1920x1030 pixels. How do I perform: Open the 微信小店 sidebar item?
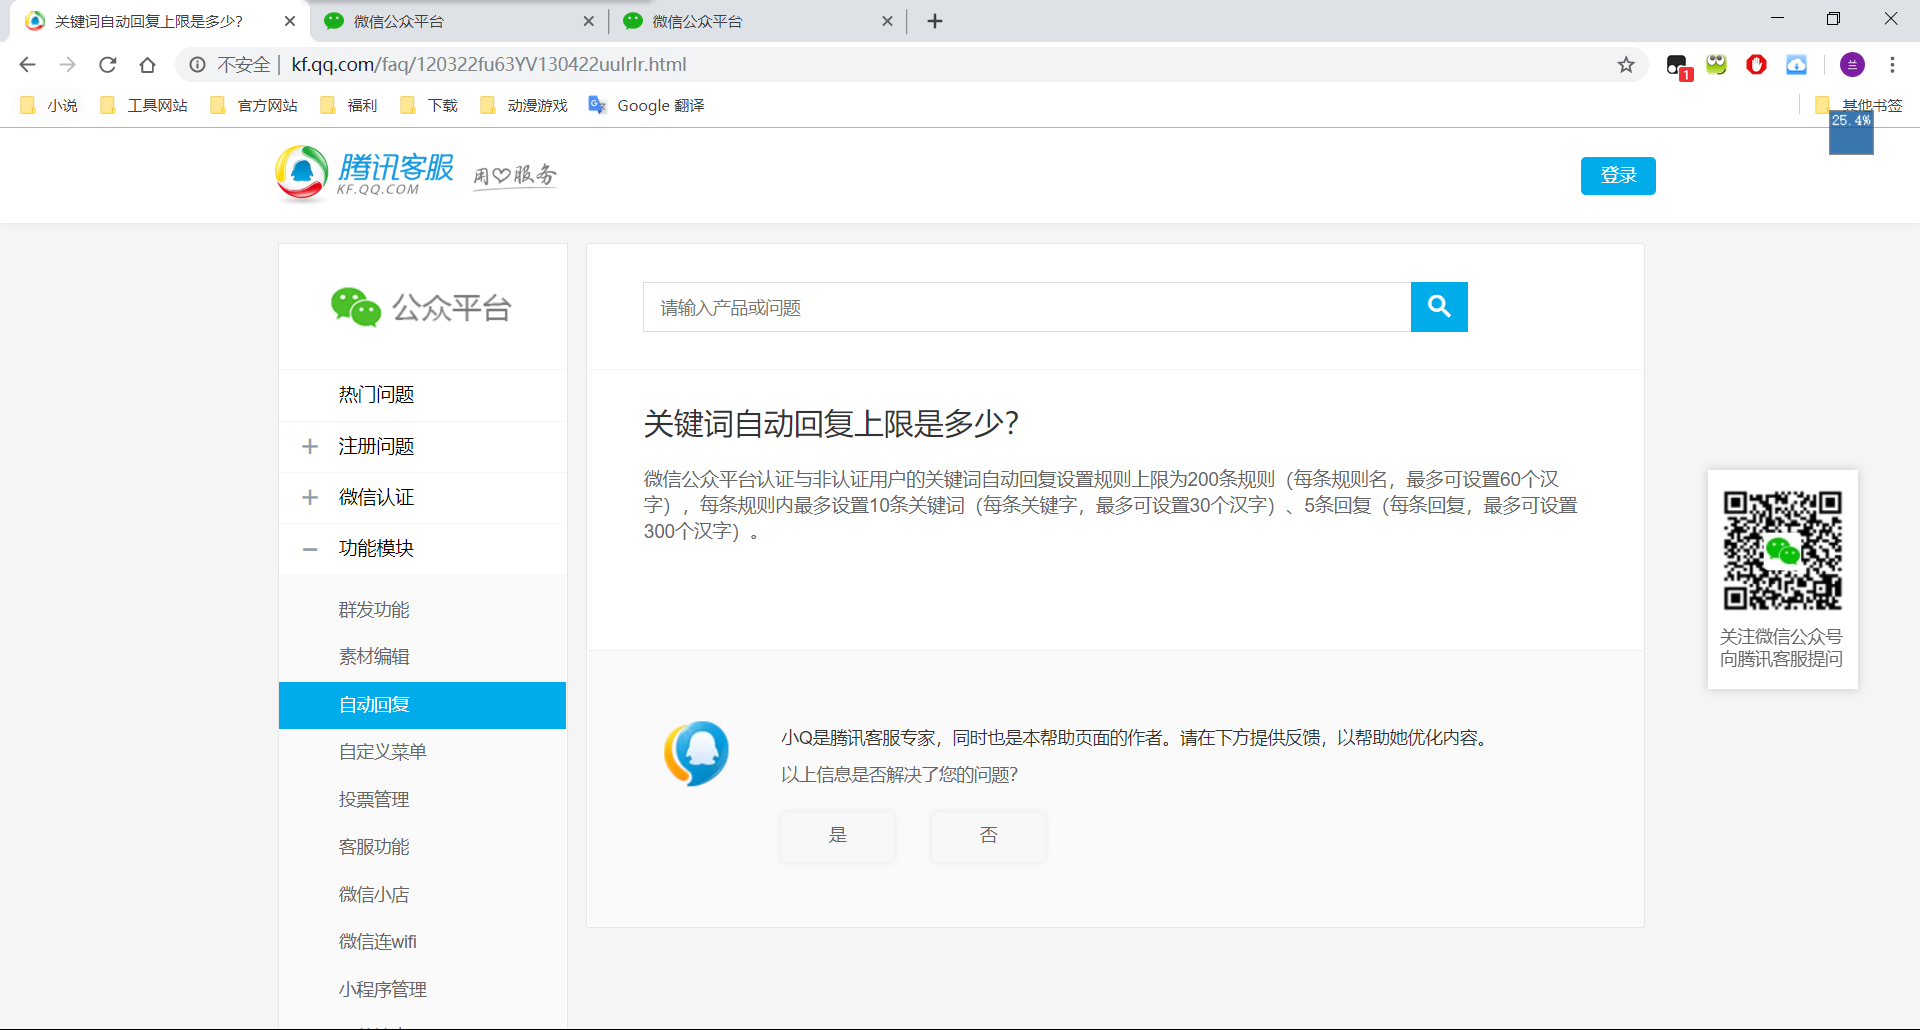[374, 895]
